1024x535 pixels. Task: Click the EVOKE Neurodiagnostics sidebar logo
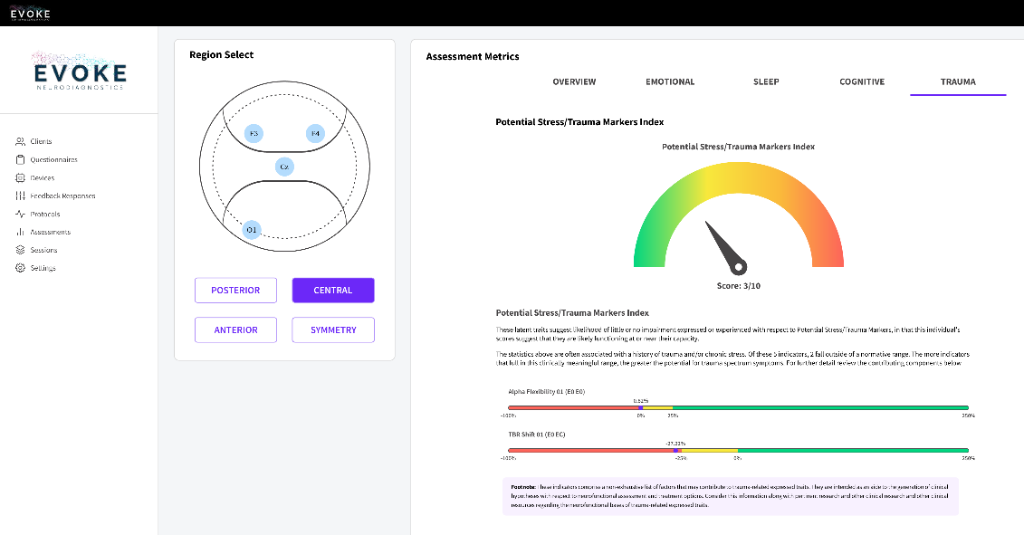[x=80, y=72]
